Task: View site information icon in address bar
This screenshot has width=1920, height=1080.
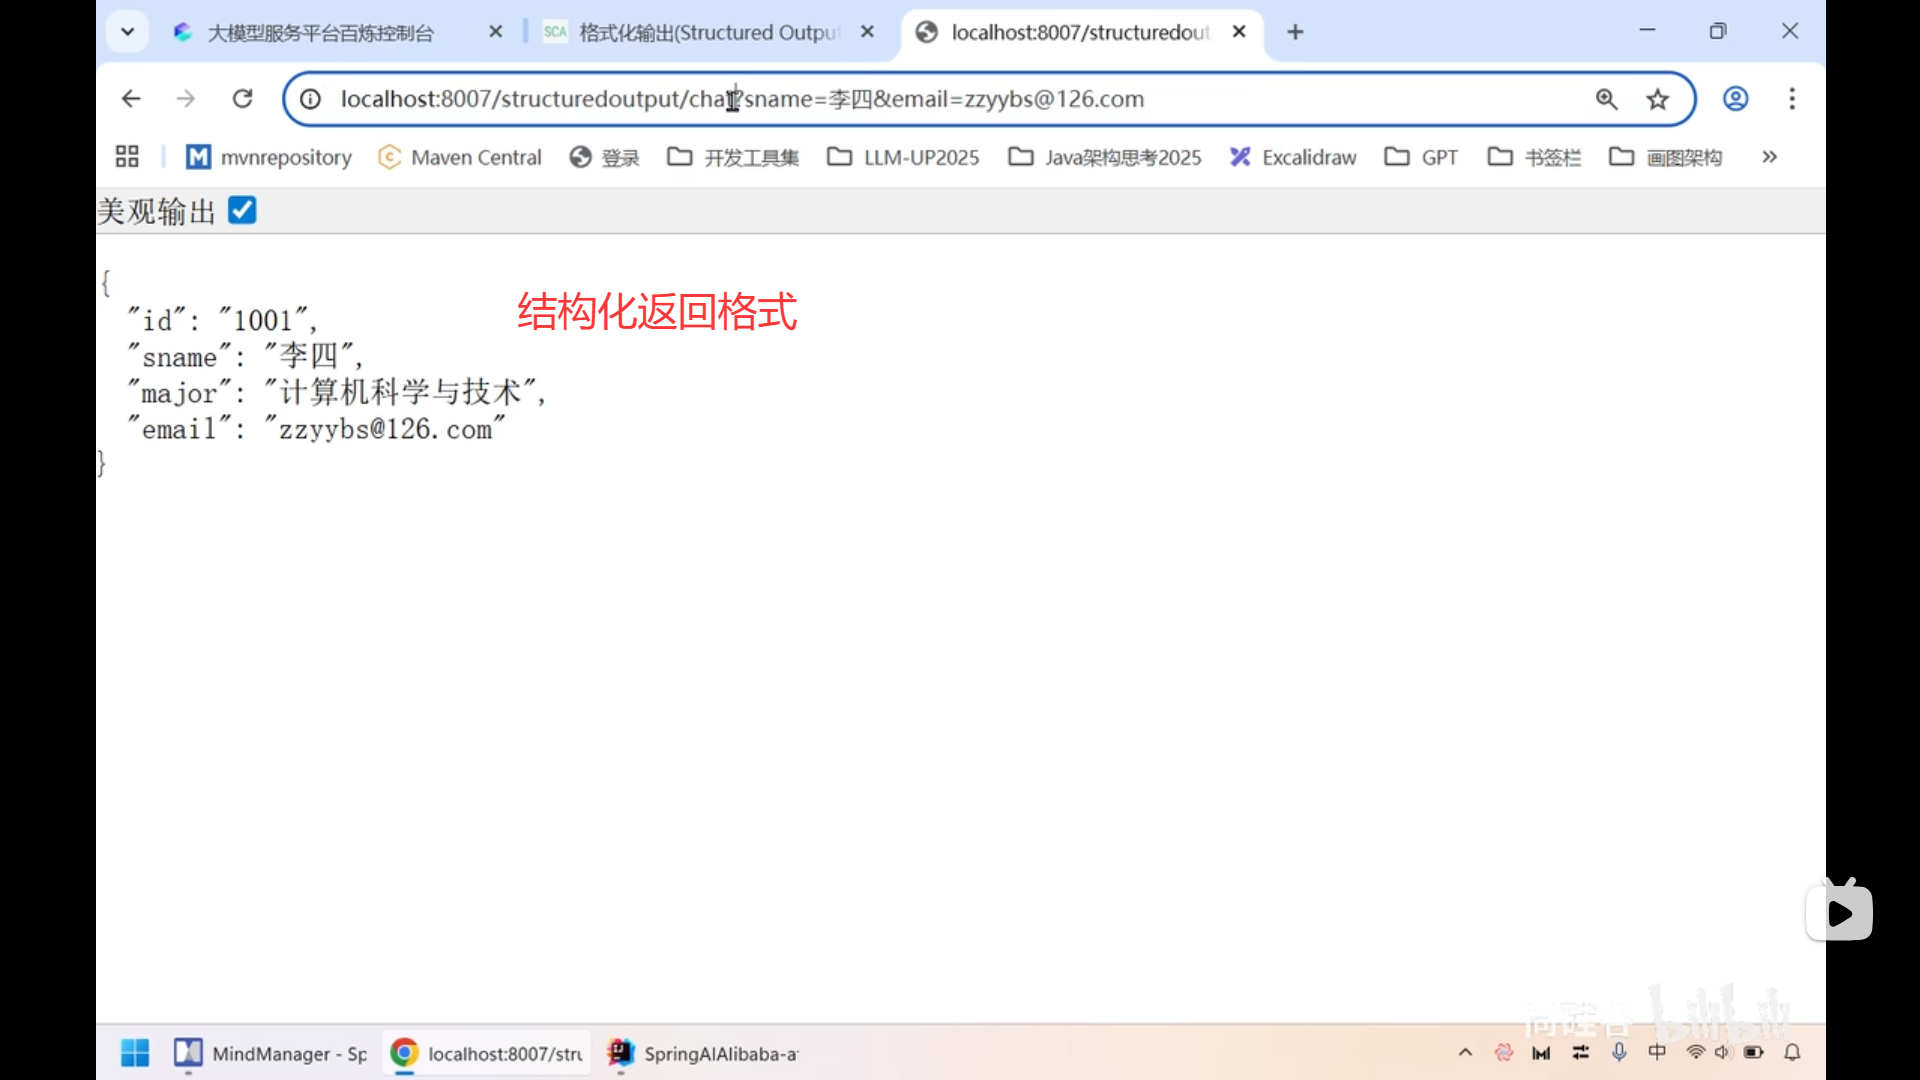Action: click(x=311, y=99)
